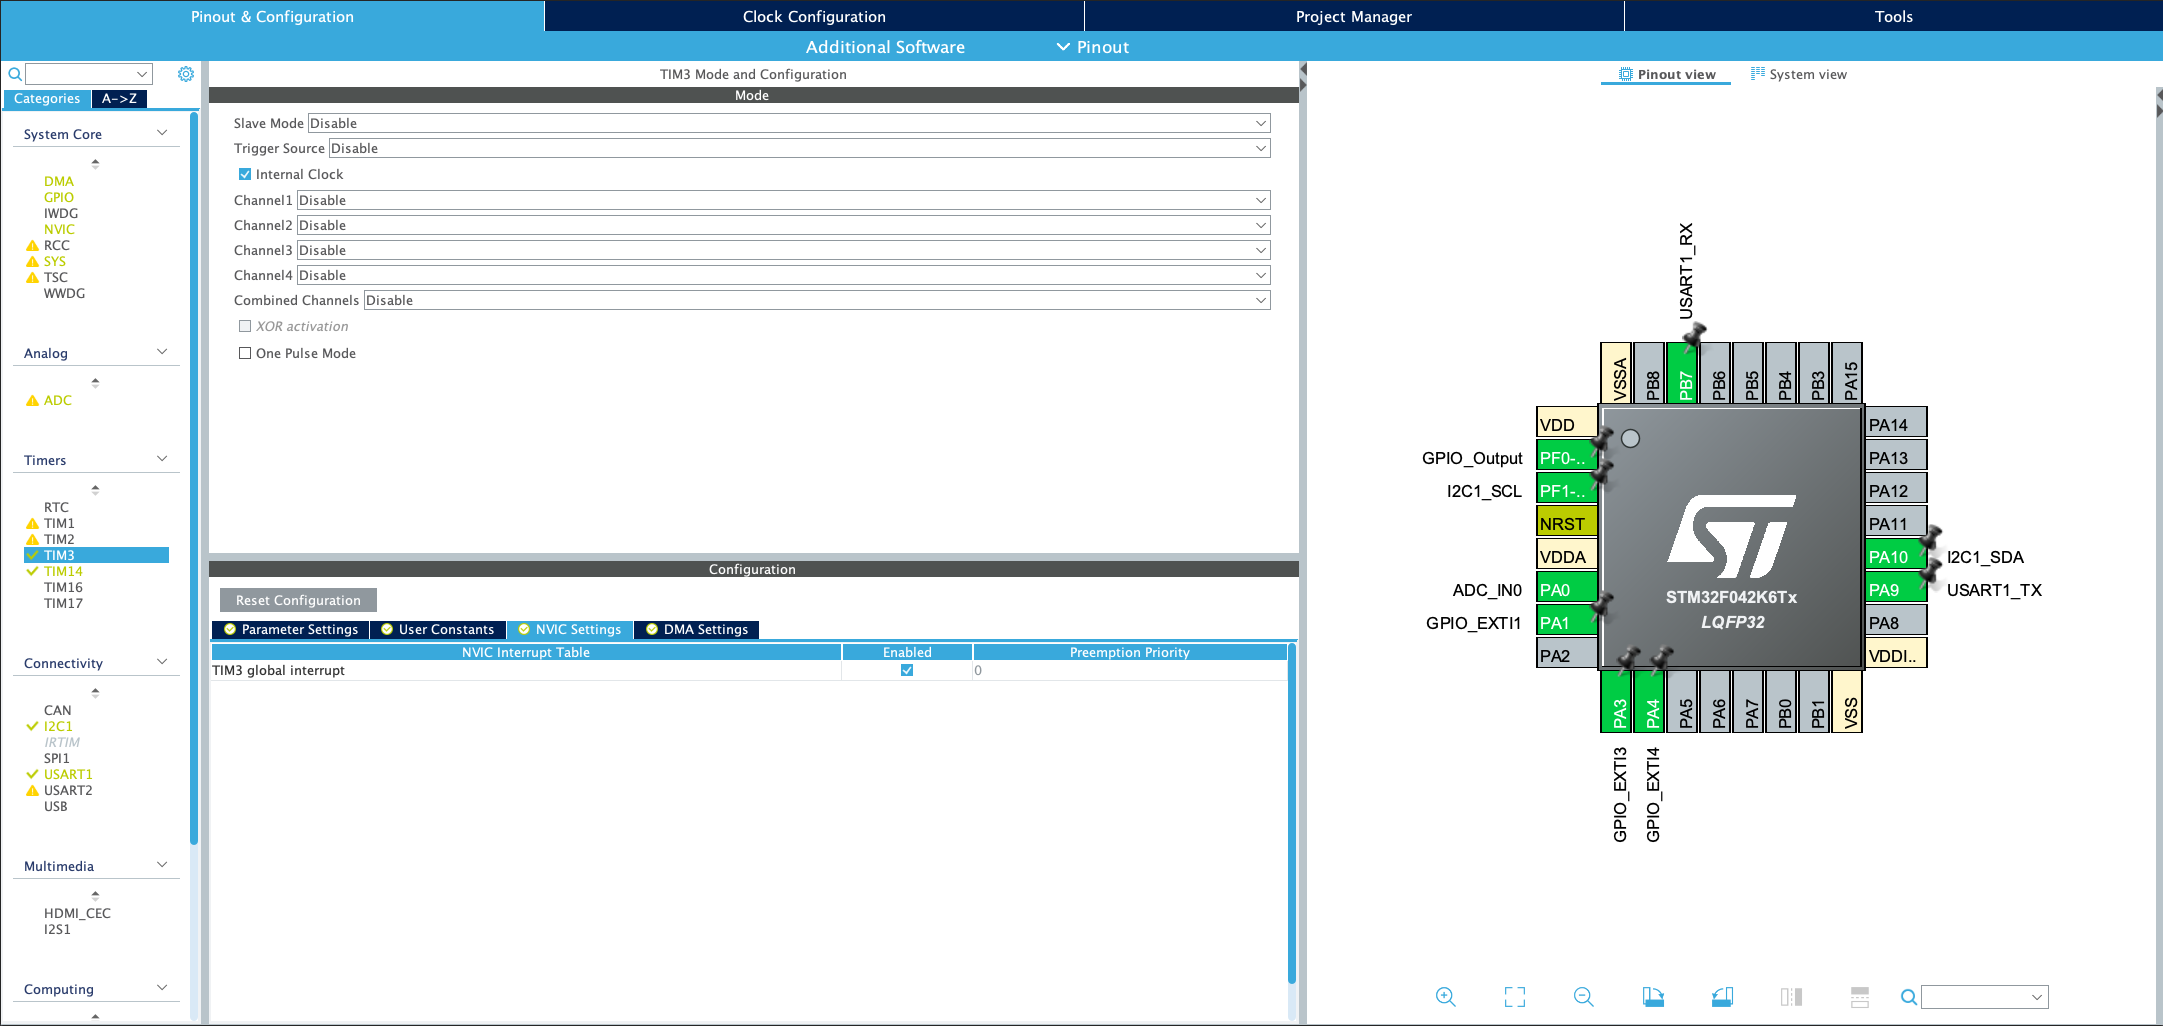Fit the chip pinout to the view
Viewport: 2163px width, 1026px height.
[1515, 997]
